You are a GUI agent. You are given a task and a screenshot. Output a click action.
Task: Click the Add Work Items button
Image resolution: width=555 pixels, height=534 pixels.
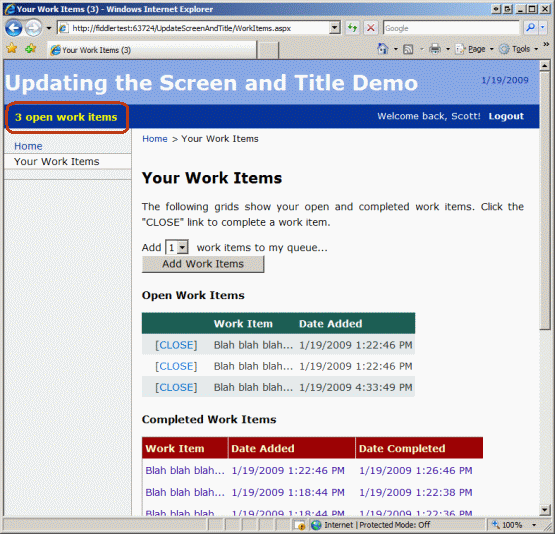[x=203, y=264]
